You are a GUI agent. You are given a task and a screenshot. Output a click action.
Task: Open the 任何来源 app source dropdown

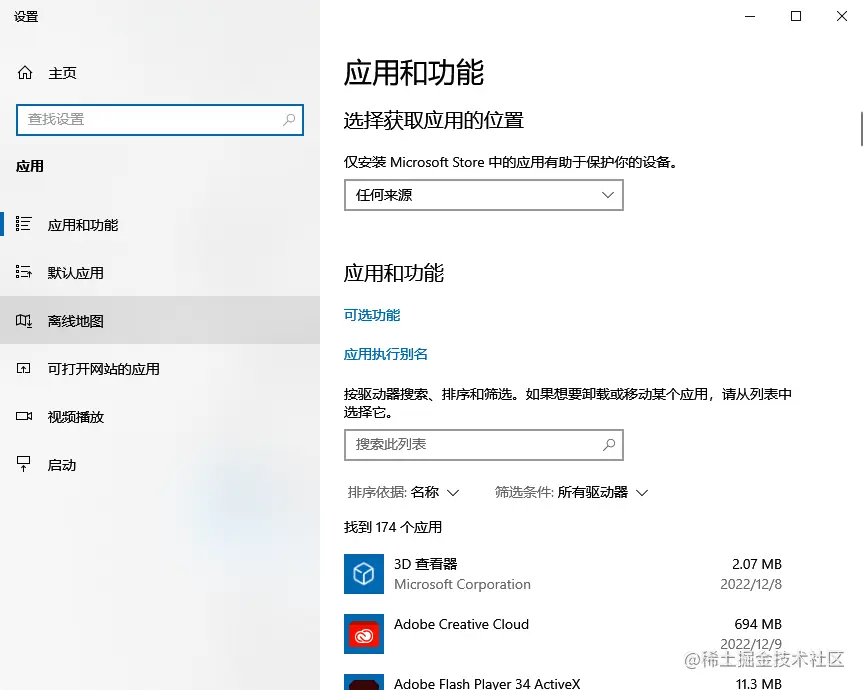tap(484, 195)
